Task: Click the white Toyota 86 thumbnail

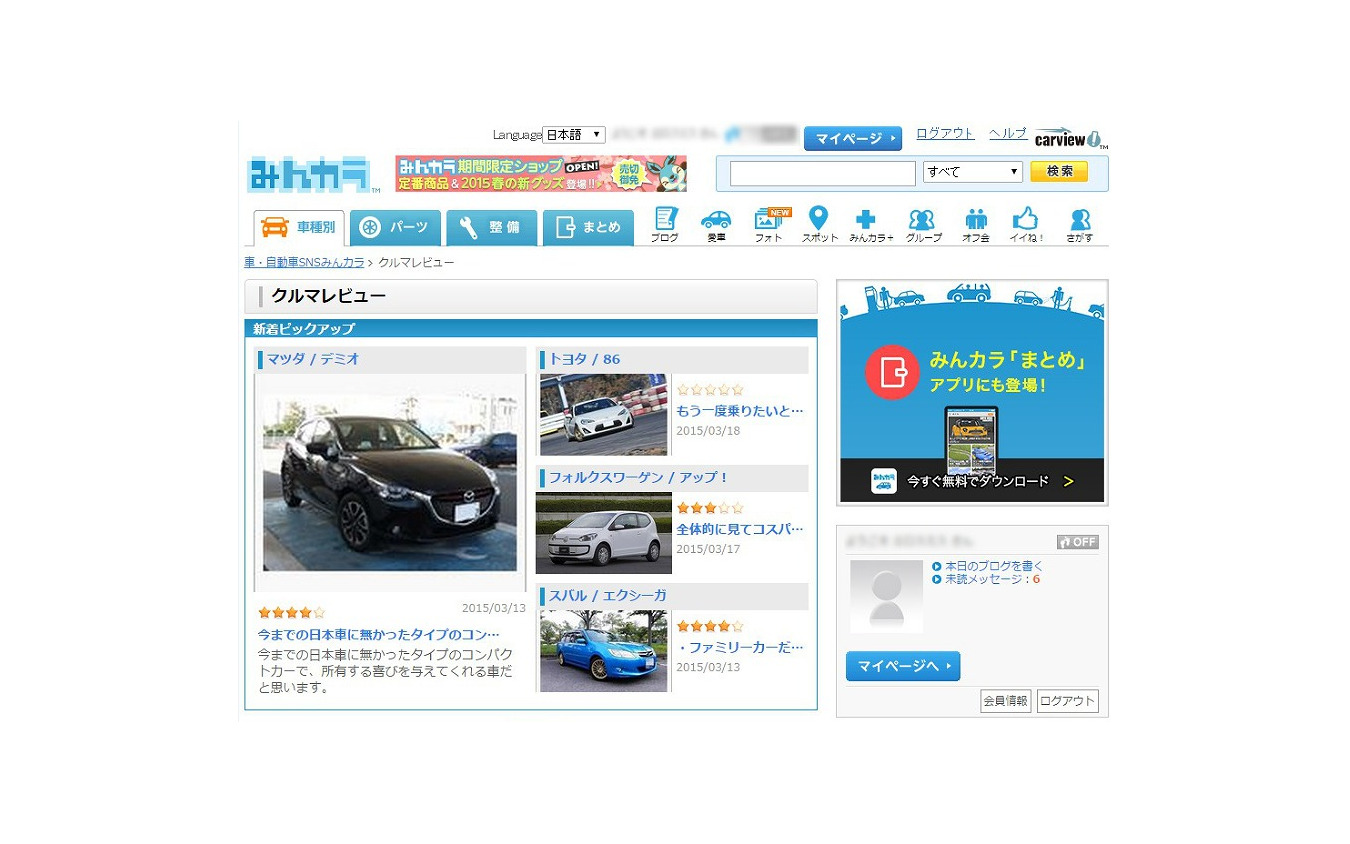Action: (604, 415)
